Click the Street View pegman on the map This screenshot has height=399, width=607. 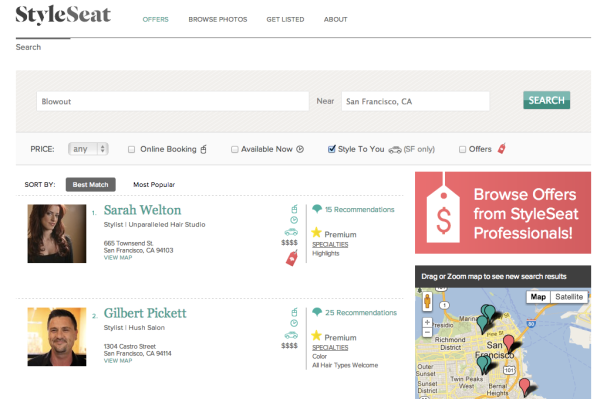(427, 301)
